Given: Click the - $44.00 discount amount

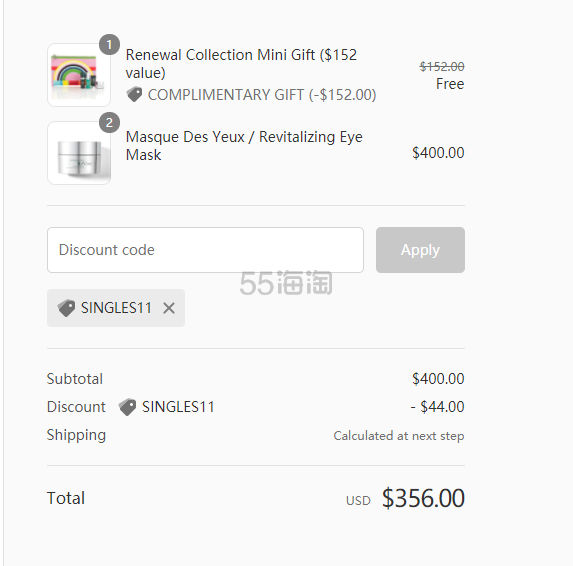Looking at the screenshot, I should [437, 407].
